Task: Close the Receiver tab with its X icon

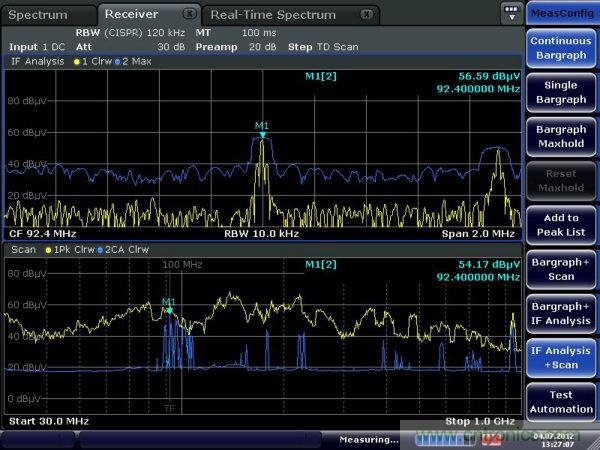Action: click(x=190, y=14)
